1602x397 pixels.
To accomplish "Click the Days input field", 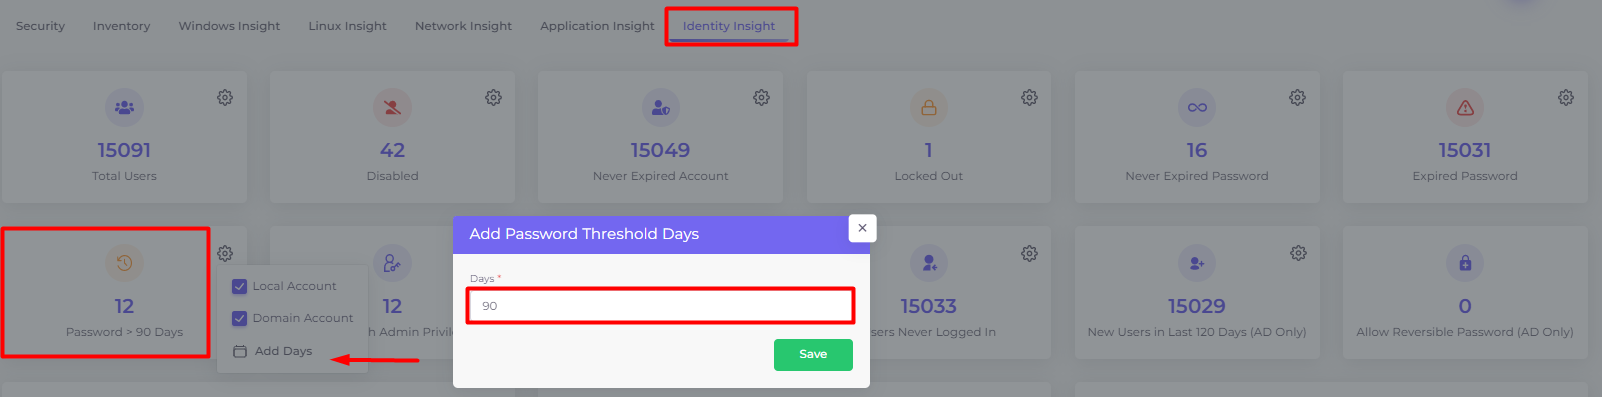I will click(660, 306).
